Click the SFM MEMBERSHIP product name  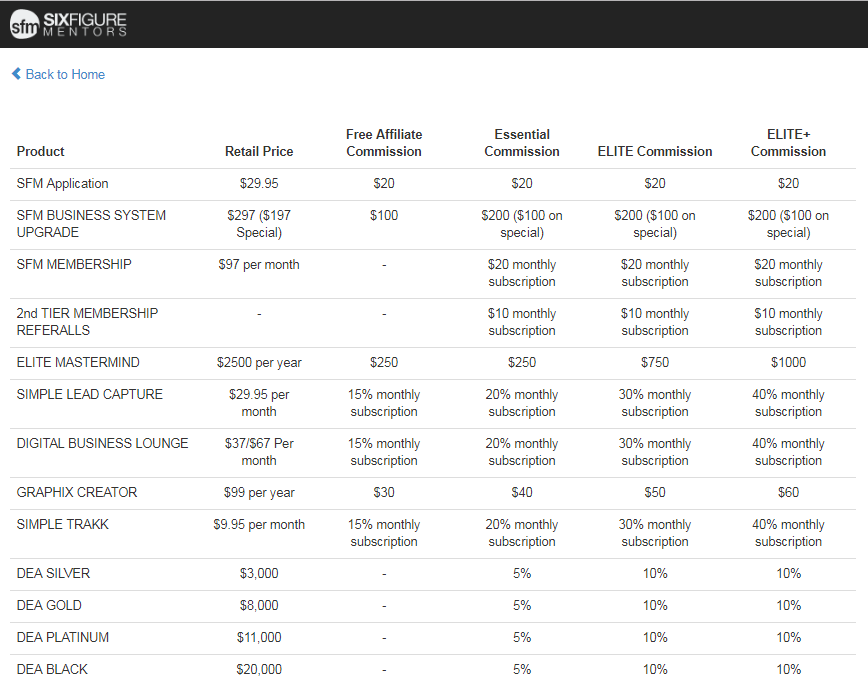(74, 264)
